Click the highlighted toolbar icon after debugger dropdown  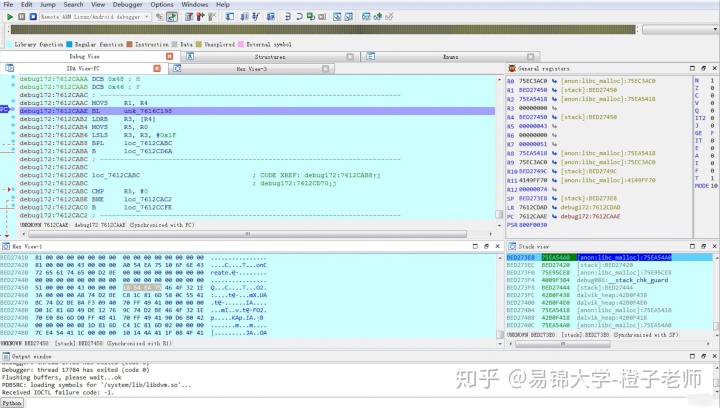coord(172,17)
